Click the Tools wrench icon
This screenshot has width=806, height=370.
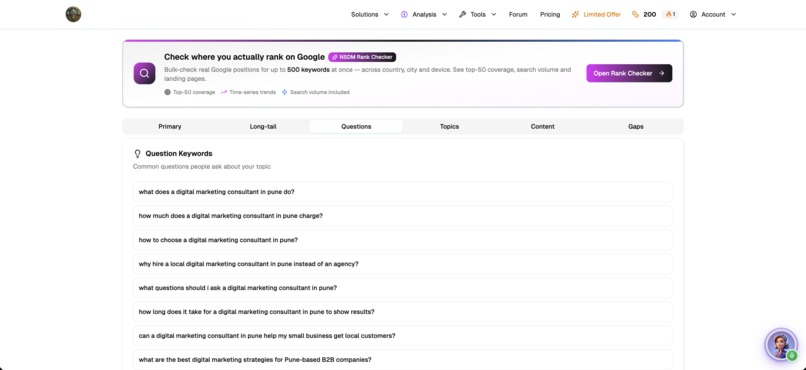tap(462, 14)
